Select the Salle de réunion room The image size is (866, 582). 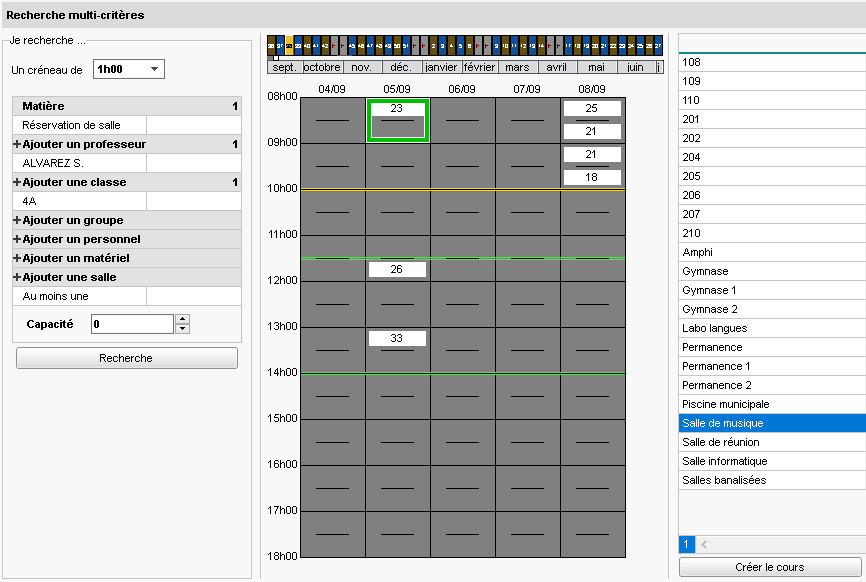[772, 442]
